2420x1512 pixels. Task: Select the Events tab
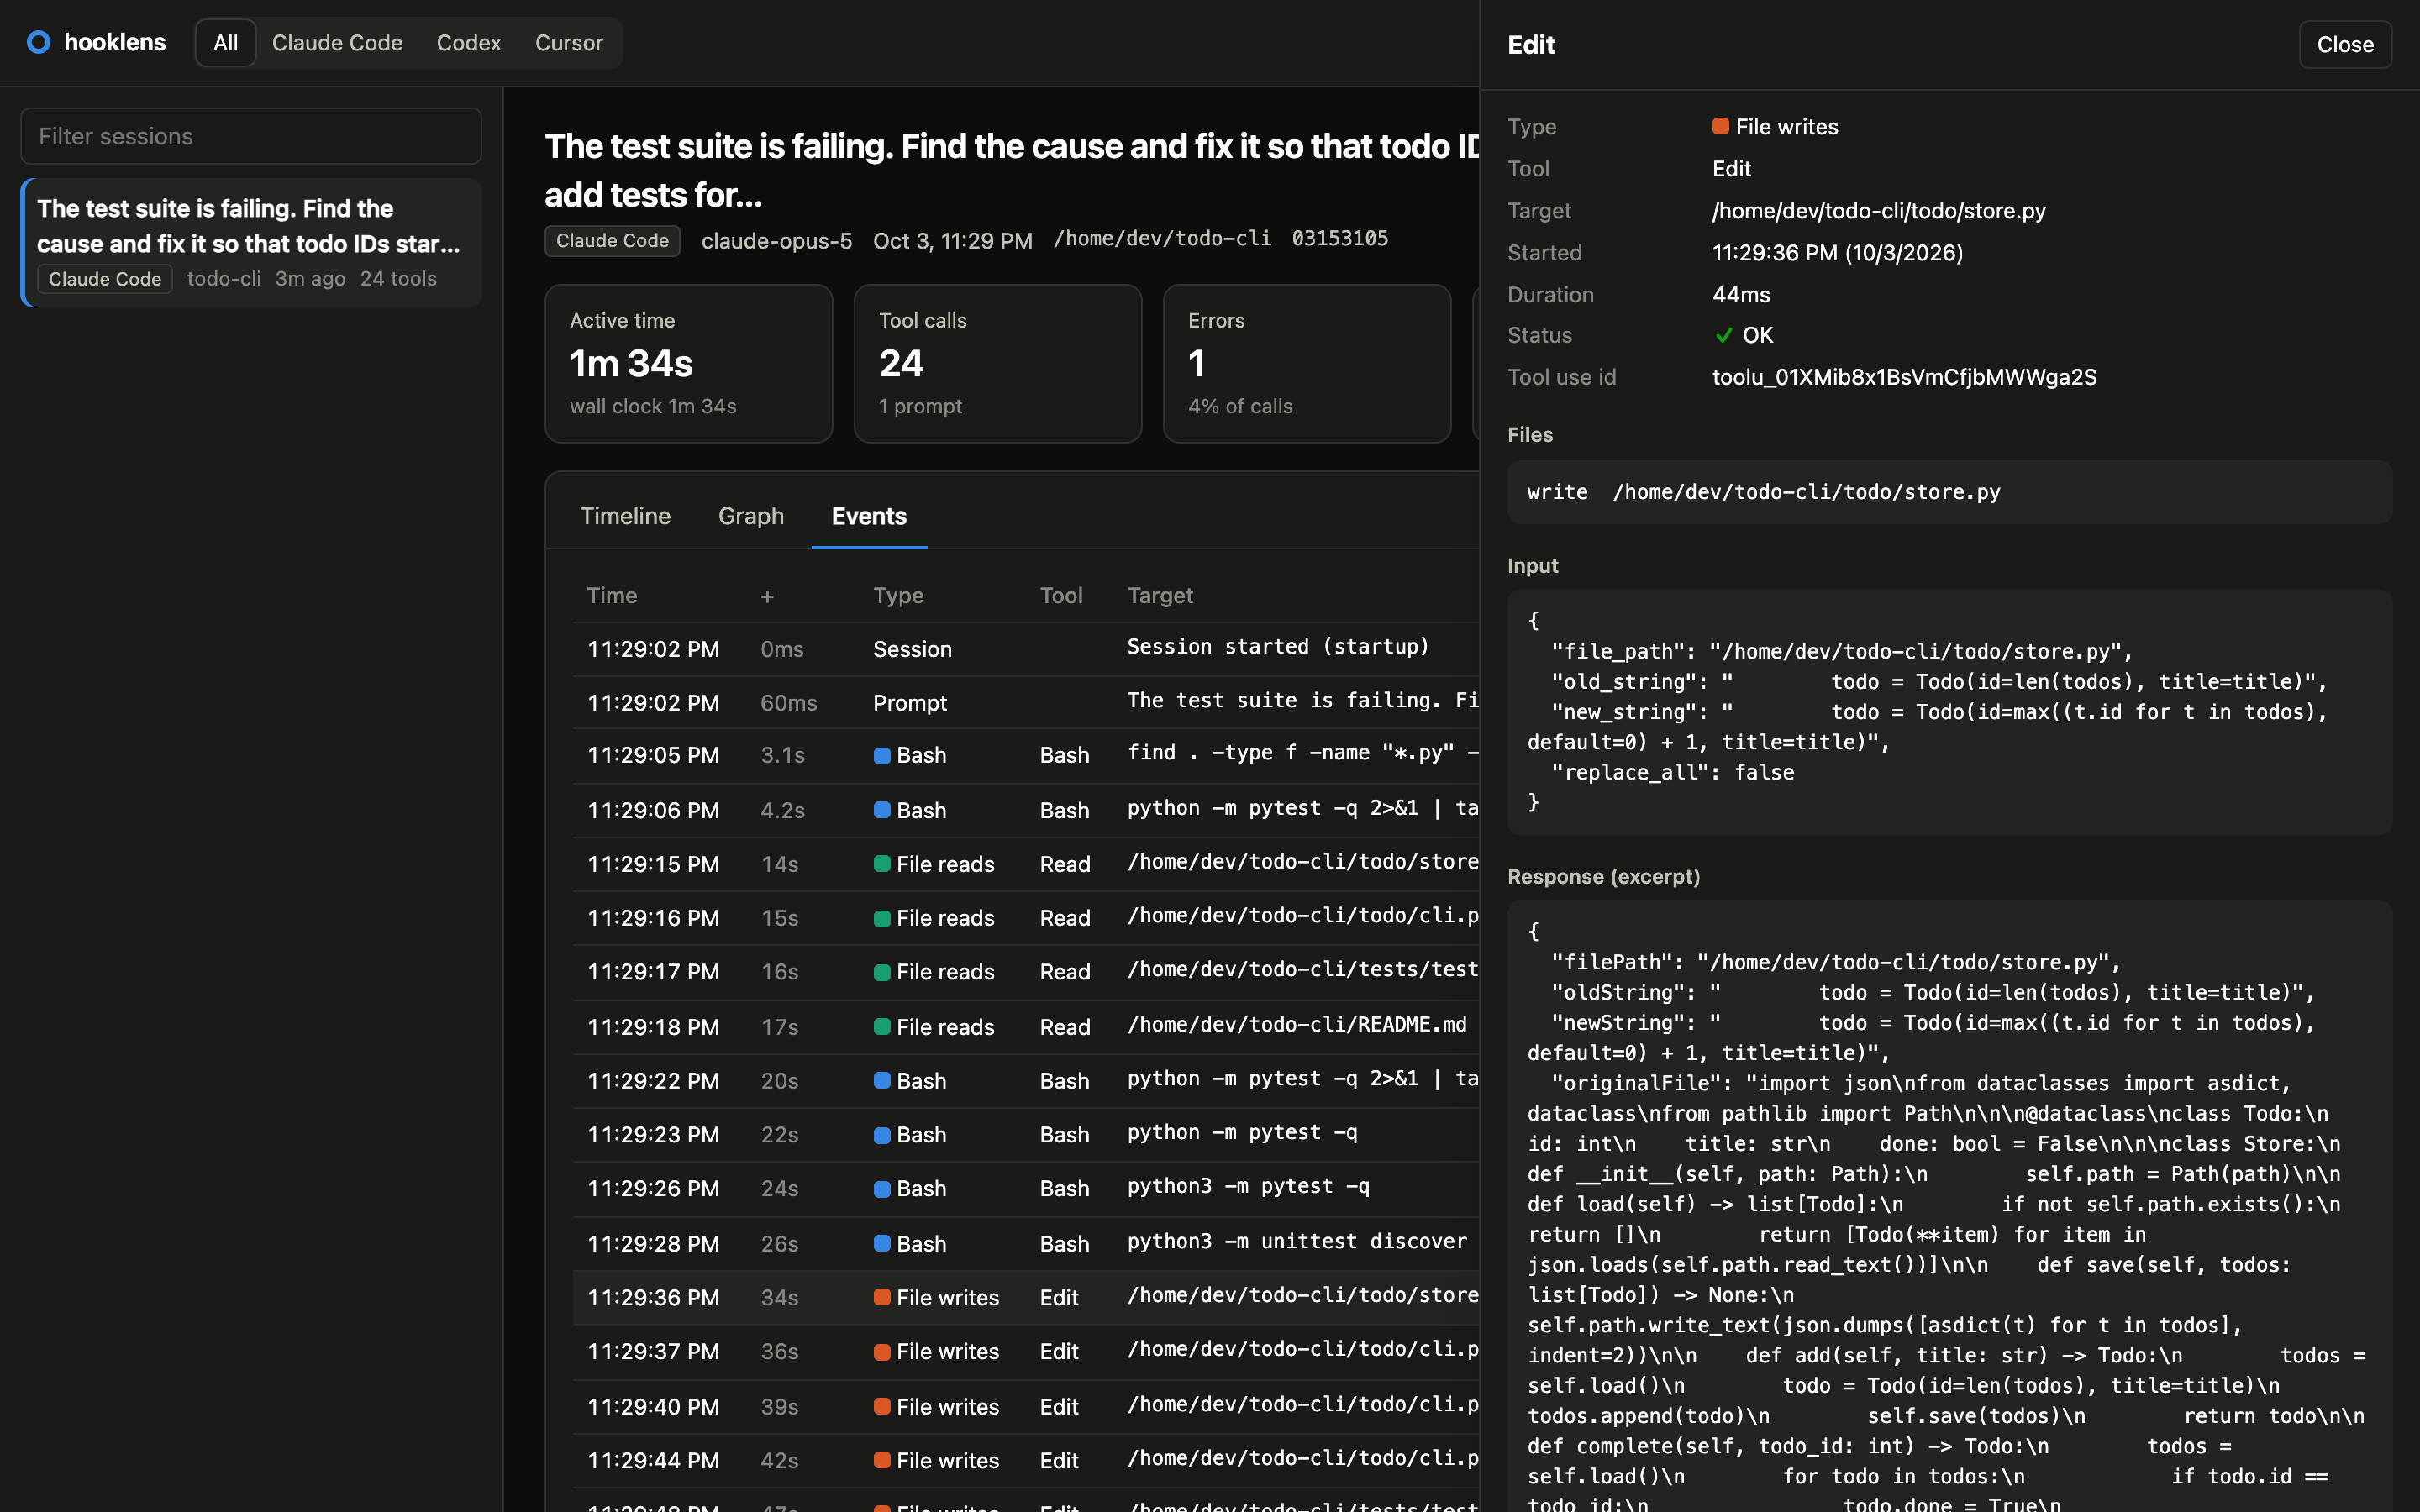869,516
